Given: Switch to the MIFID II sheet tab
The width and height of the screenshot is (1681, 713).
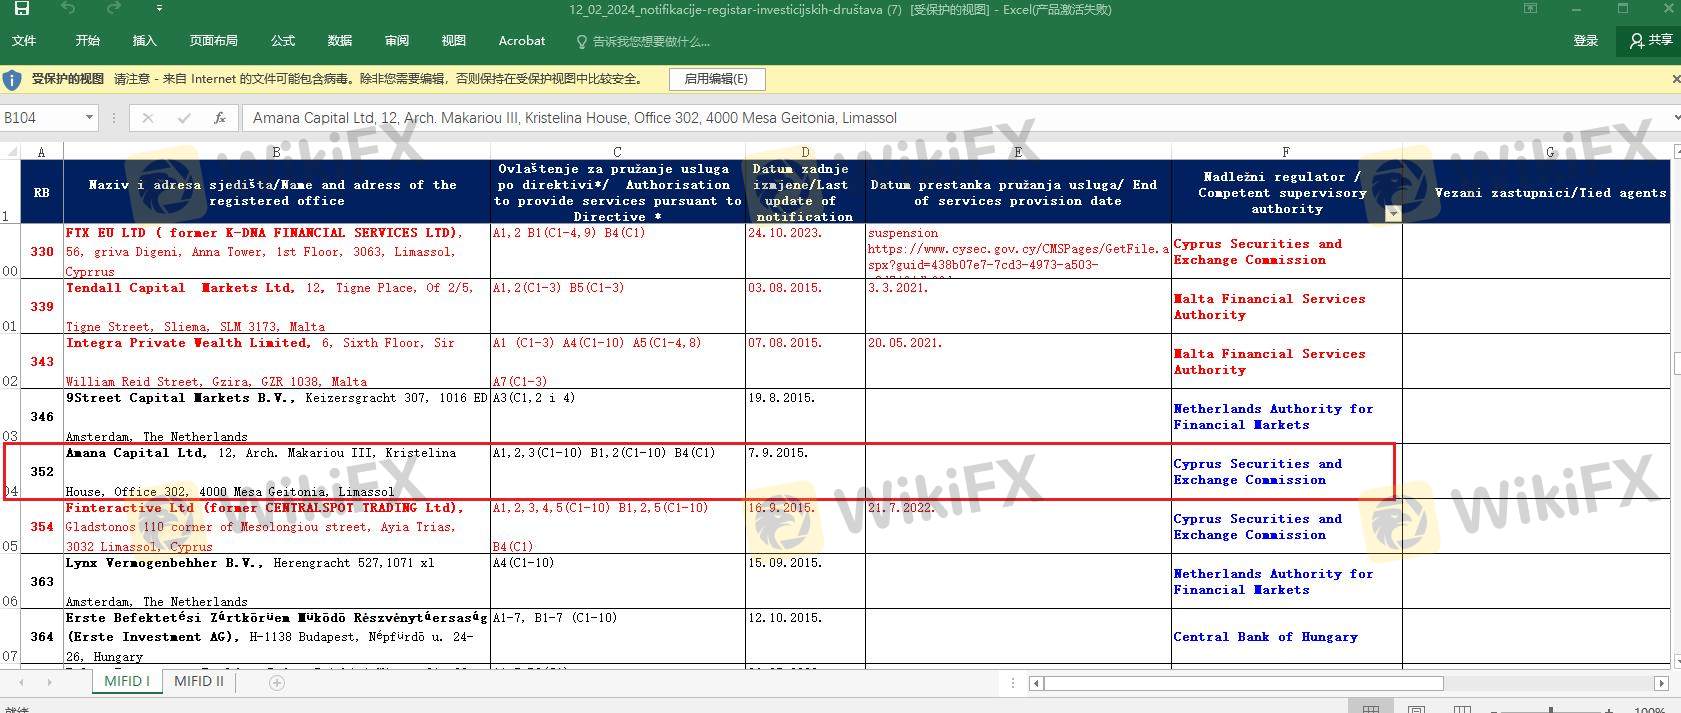Looking at the screenshot, I should click(x=198, y=681).
